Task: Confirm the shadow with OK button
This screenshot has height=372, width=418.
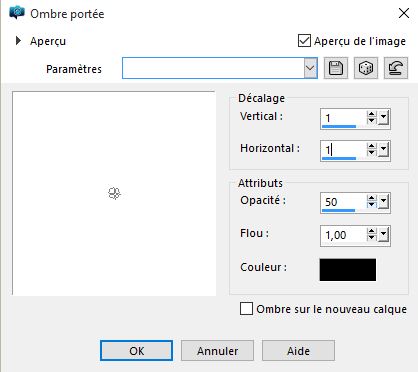Action: pos(136,351)
